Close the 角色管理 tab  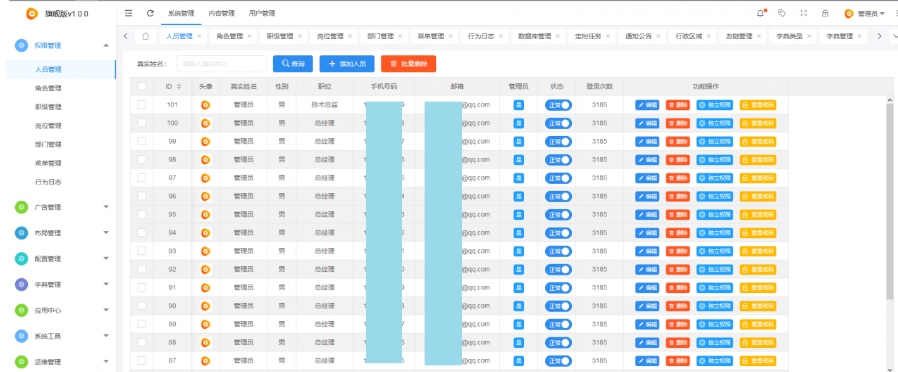click(x=249, y=36)
